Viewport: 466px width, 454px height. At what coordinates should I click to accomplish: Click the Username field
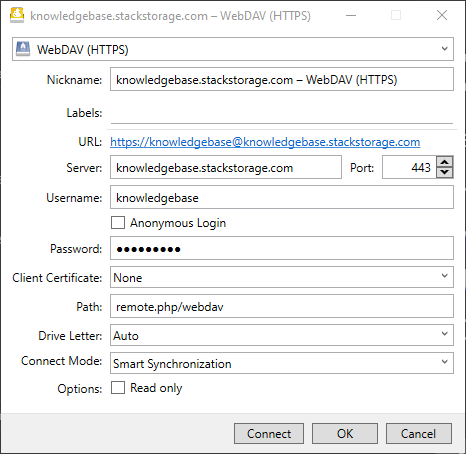coord(282,197)
